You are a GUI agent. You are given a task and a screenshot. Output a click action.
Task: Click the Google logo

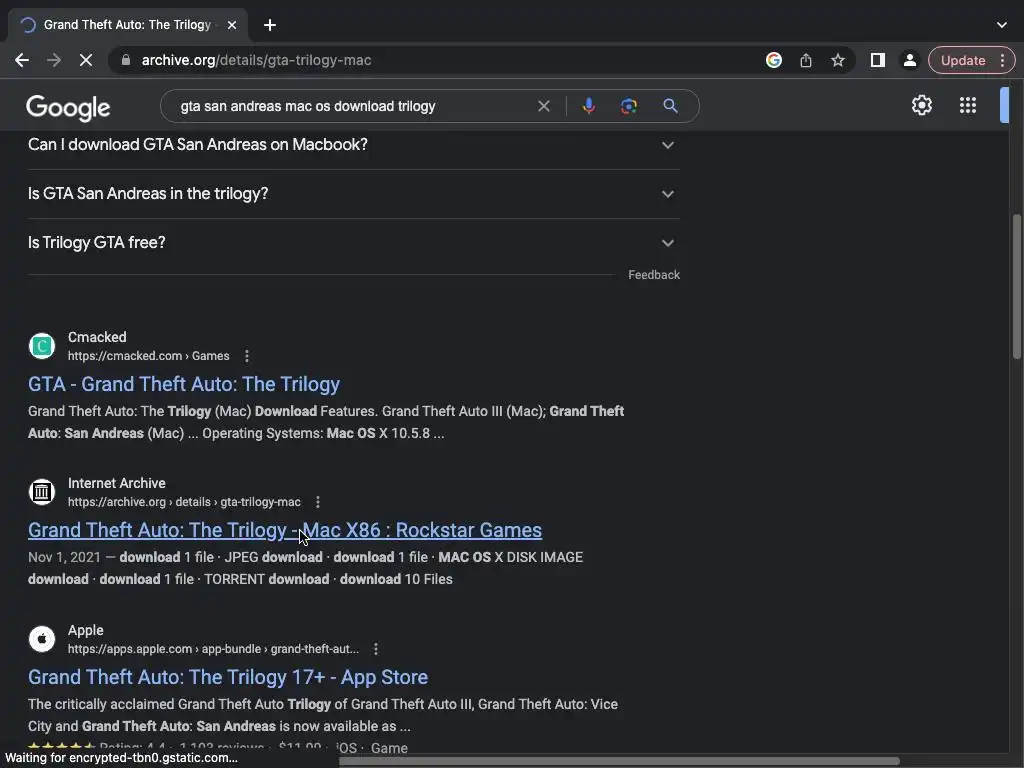pyautogui.click(x=68, y=108)
